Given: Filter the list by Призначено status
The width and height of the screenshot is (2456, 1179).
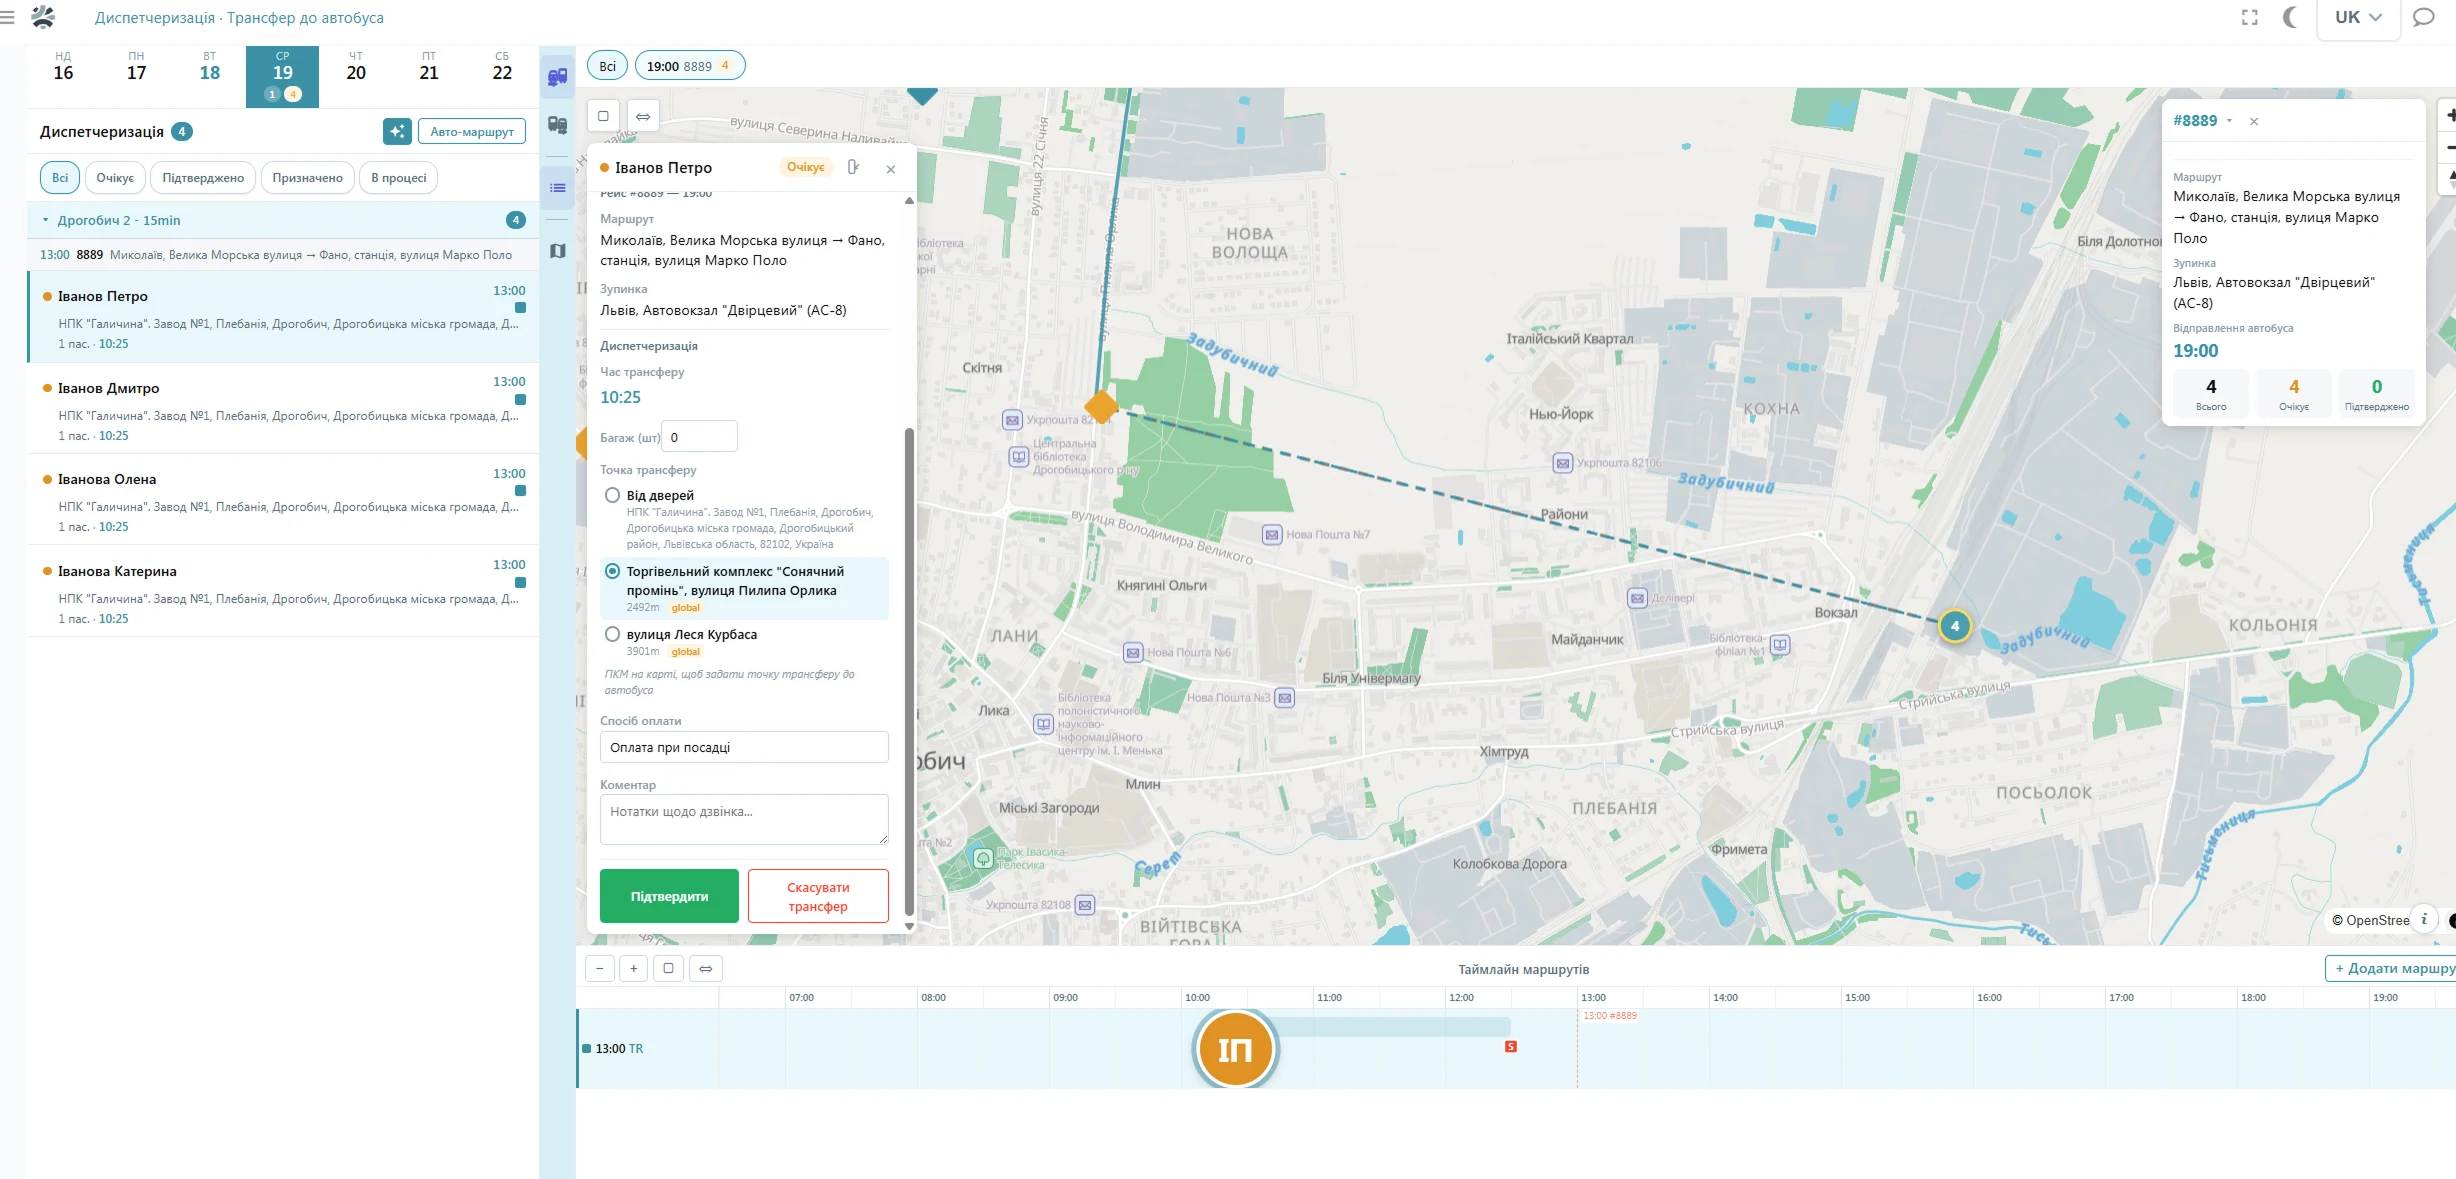Looking at the screenshot, I should point(308,178).
